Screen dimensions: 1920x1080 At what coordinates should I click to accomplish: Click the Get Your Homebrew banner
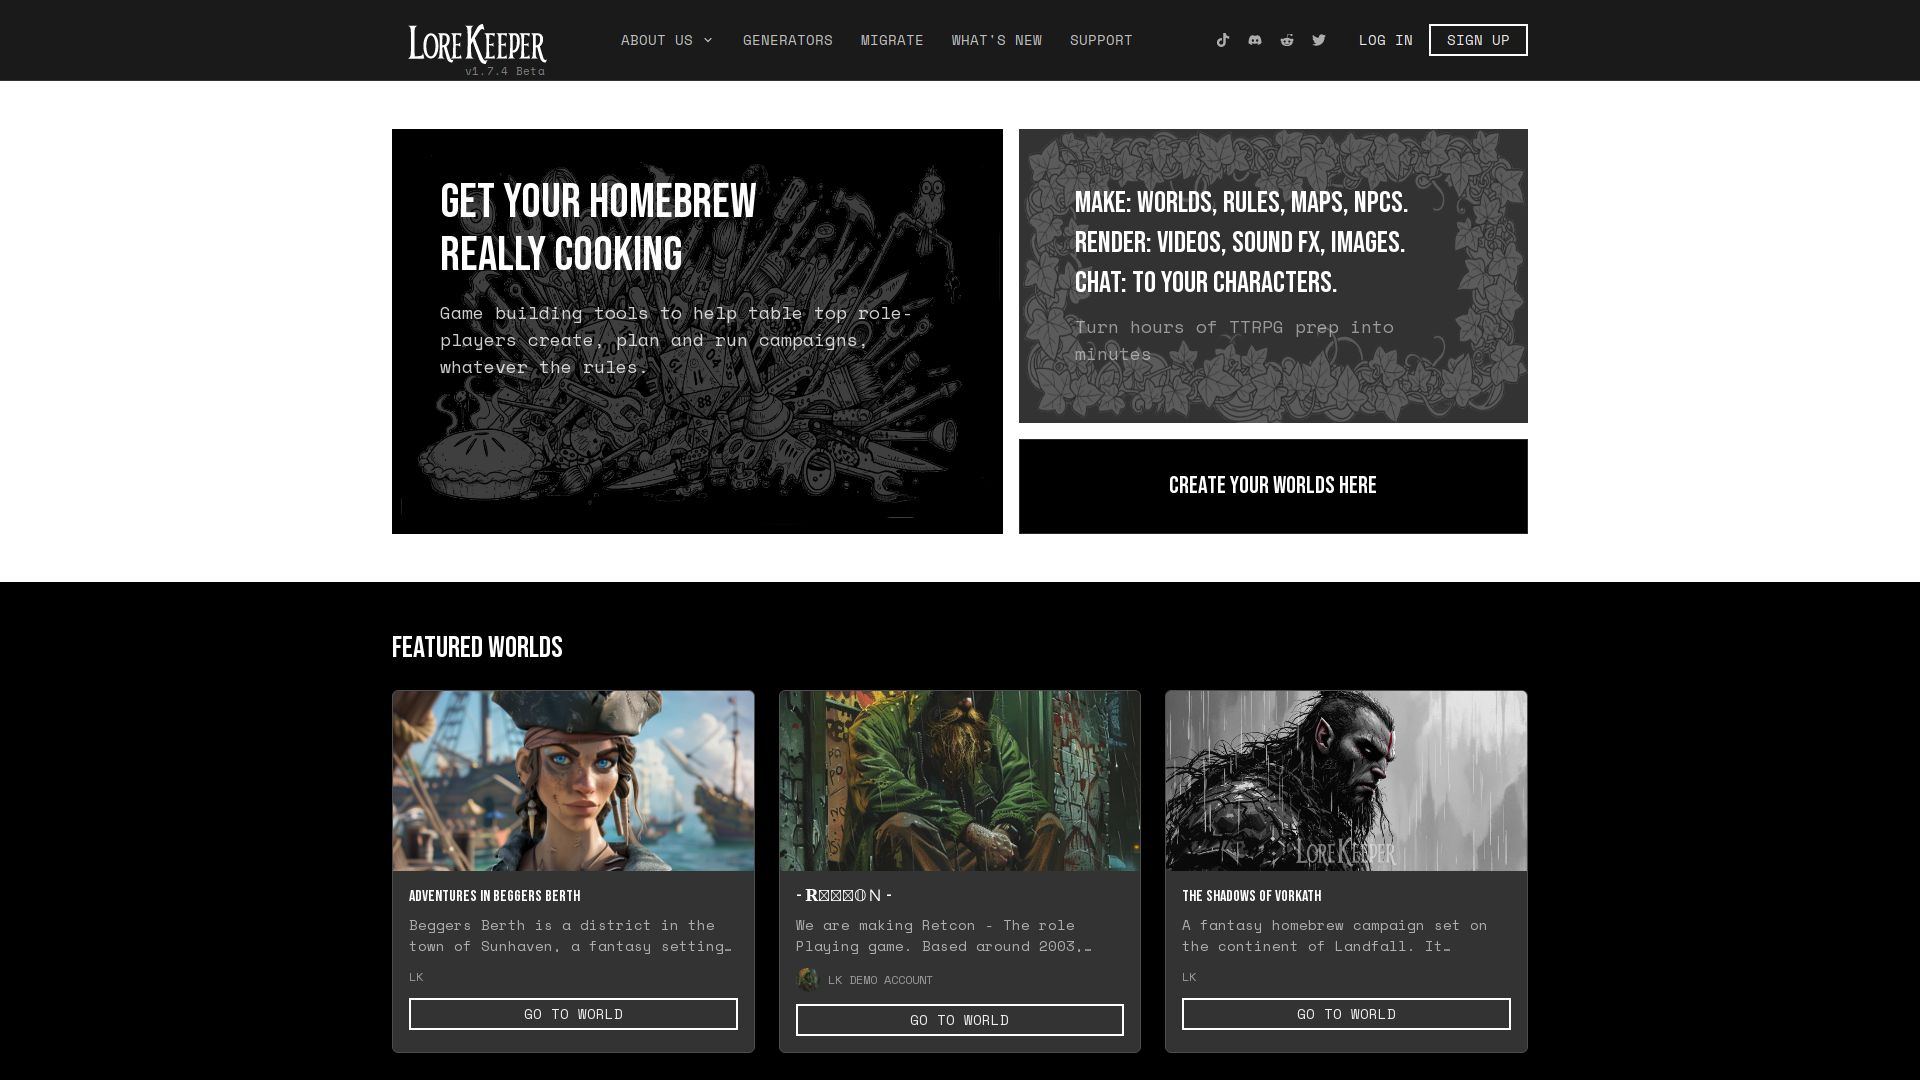point(697,331)
